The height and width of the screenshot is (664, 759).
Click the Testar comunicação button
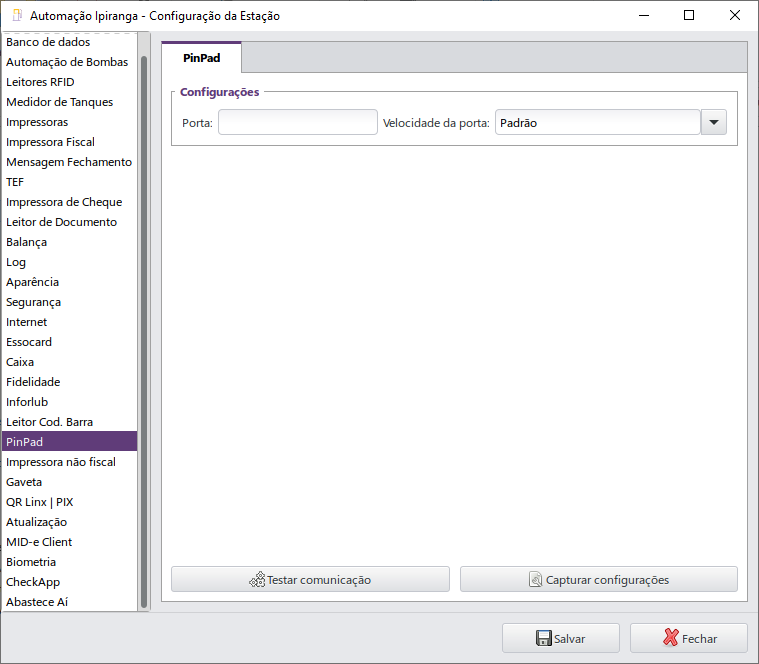pos(310,579)
